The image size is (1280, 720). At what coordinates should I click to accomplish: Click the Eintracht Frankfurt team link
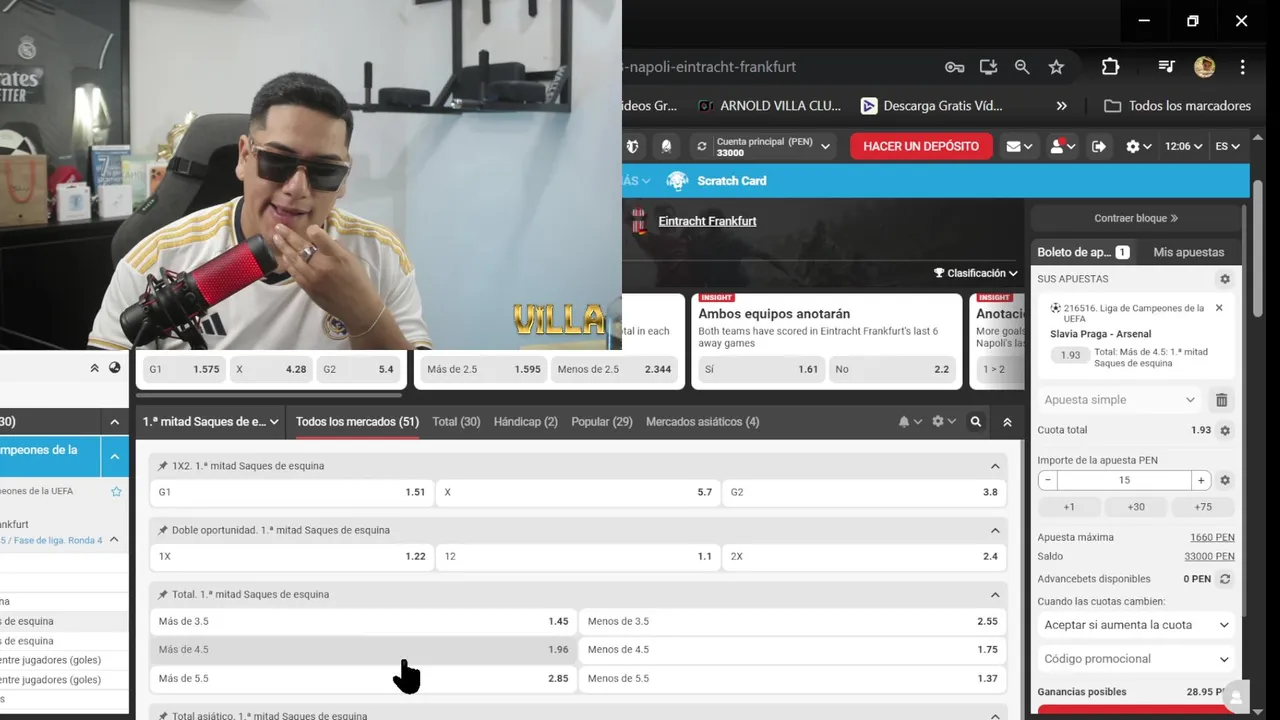click(x=707, y=221)
